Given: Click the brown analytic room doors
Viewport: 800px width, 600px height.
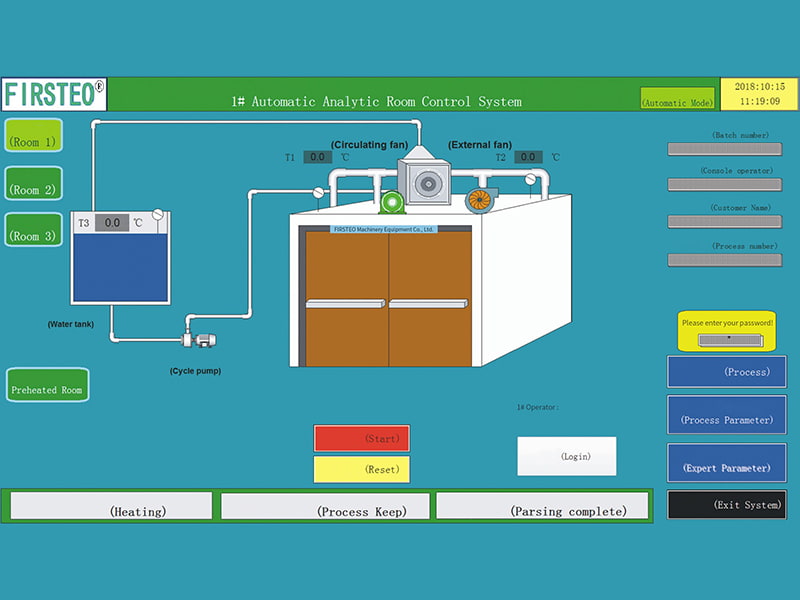Looking at the screenshot, I should click(x=388, y=300).
